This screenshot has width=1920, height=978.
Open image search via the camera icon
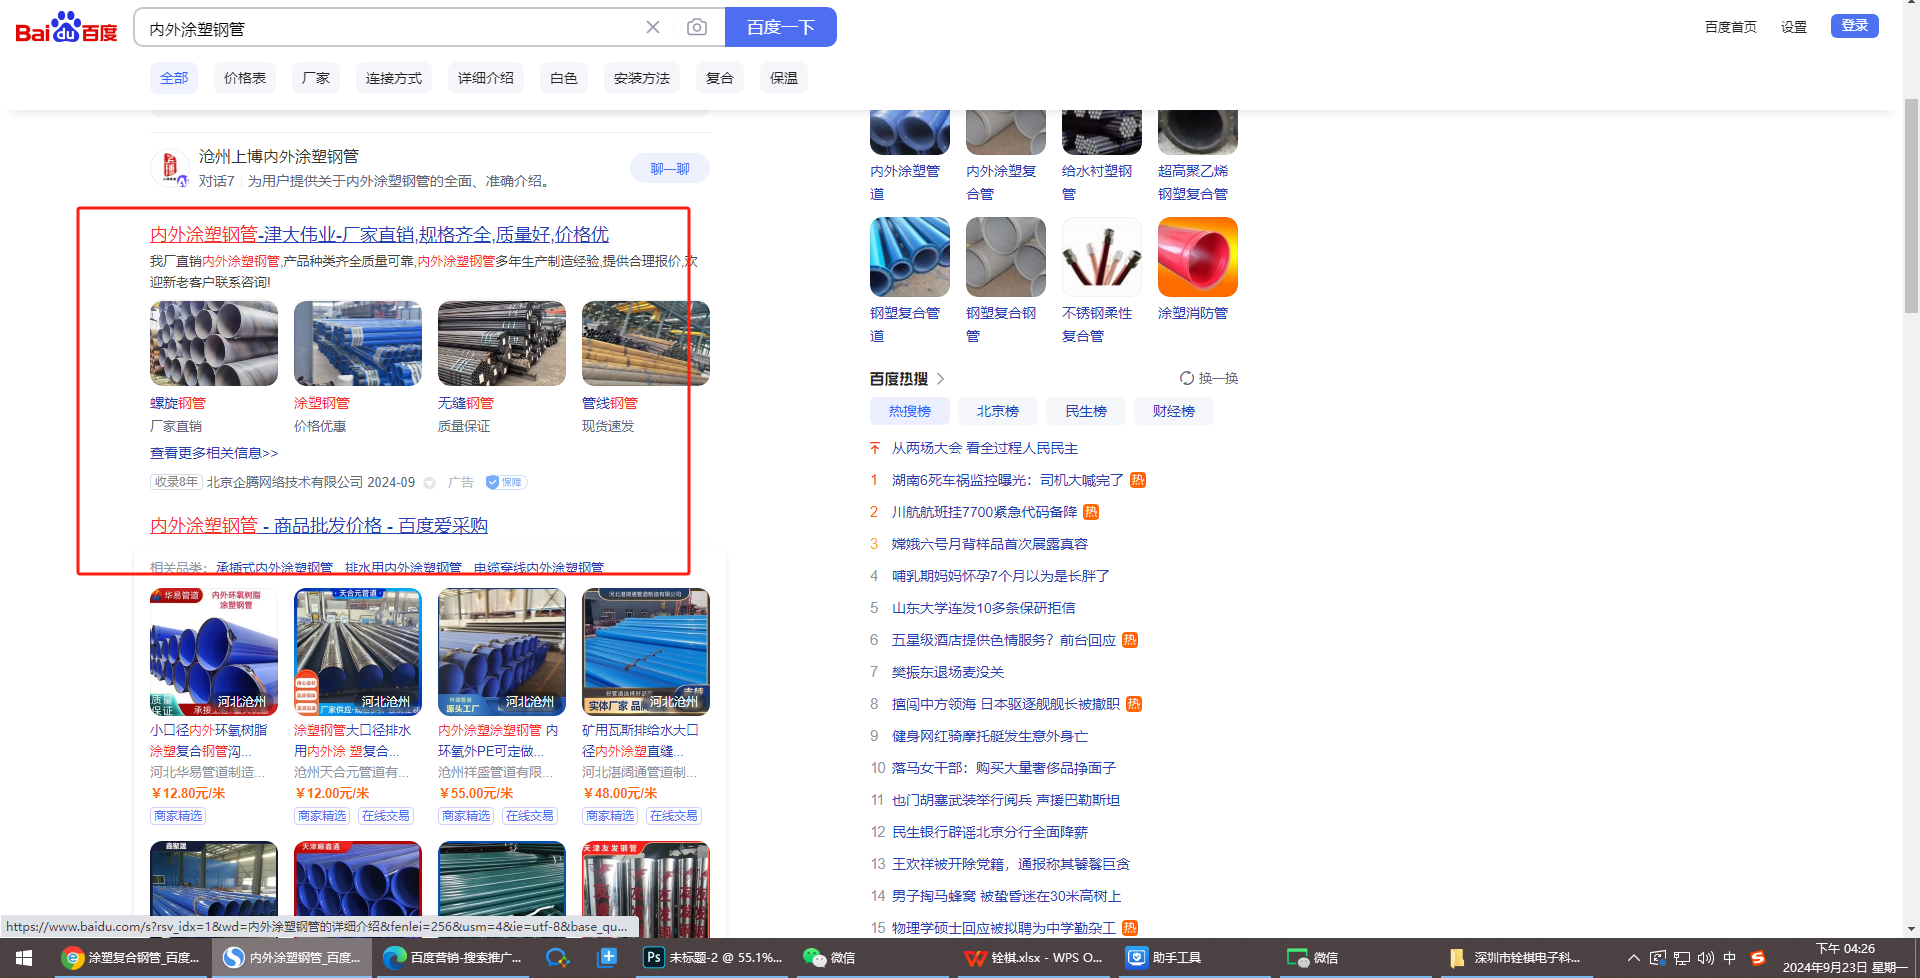(697, 27)
